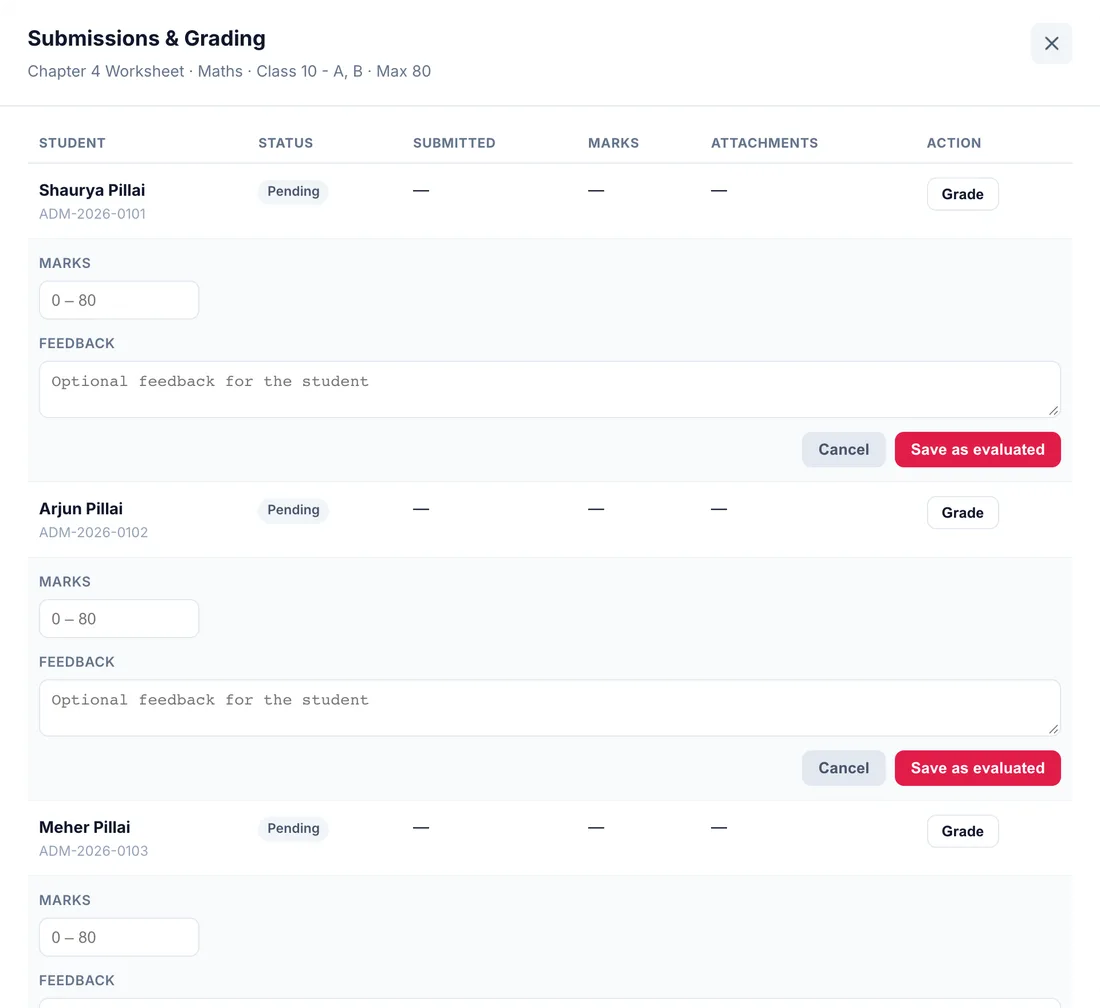The height and width of the screenshot is (1008, 1100).
Task: Click Grade button for Shaurya Pillai
Action: 962,194
